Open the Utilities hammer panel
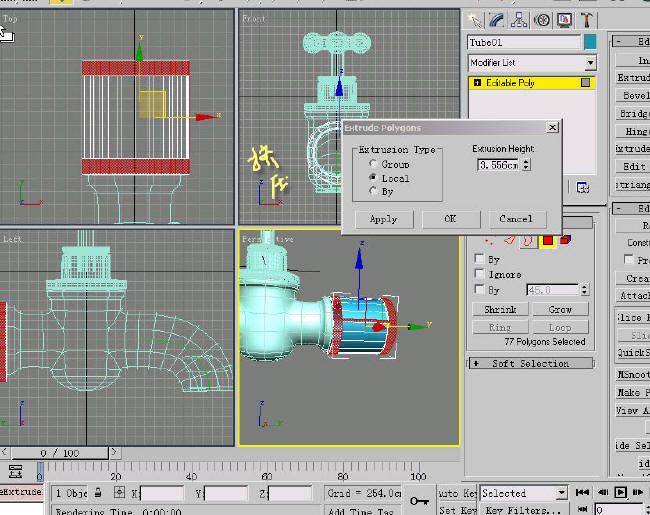Viewport: 650px width, 515px height. pos(587,20)
